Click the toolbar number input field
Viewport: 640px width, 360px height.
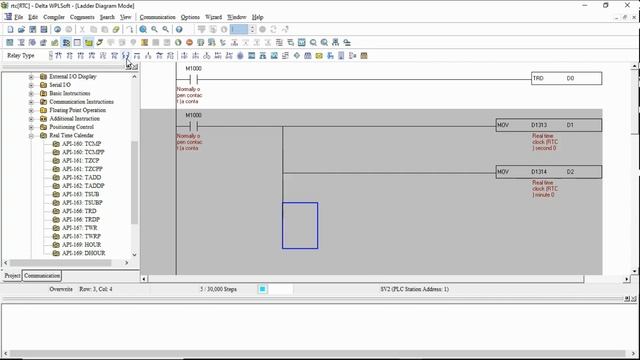239,29
